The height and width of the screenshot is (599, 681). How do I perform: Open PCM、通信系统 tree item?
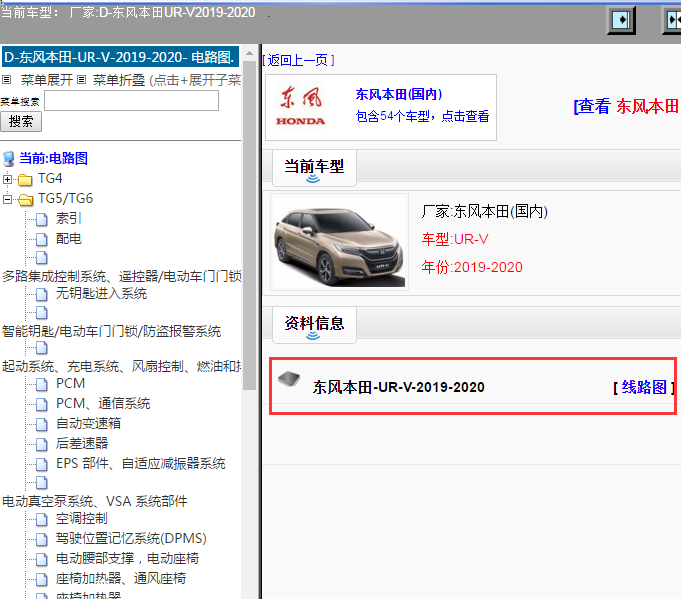pos(103,404)
